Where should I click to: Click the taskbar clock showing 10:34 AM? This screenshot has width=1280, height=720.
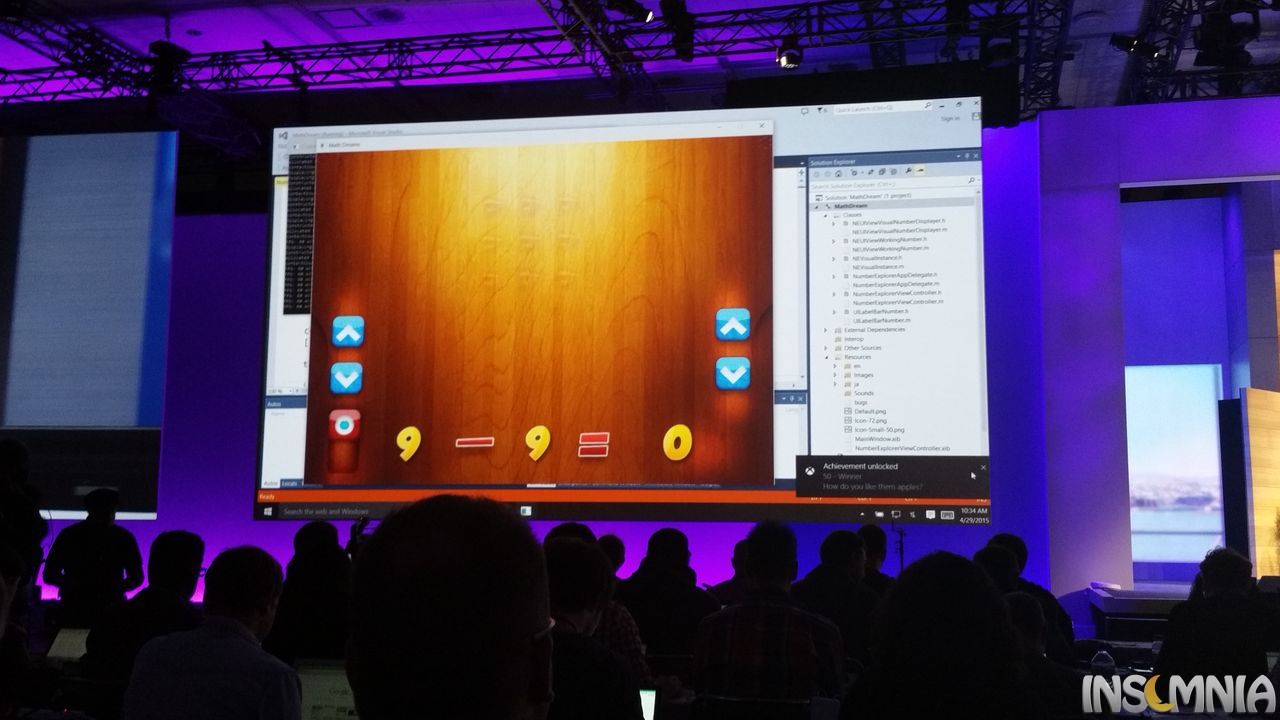point(974,511)
